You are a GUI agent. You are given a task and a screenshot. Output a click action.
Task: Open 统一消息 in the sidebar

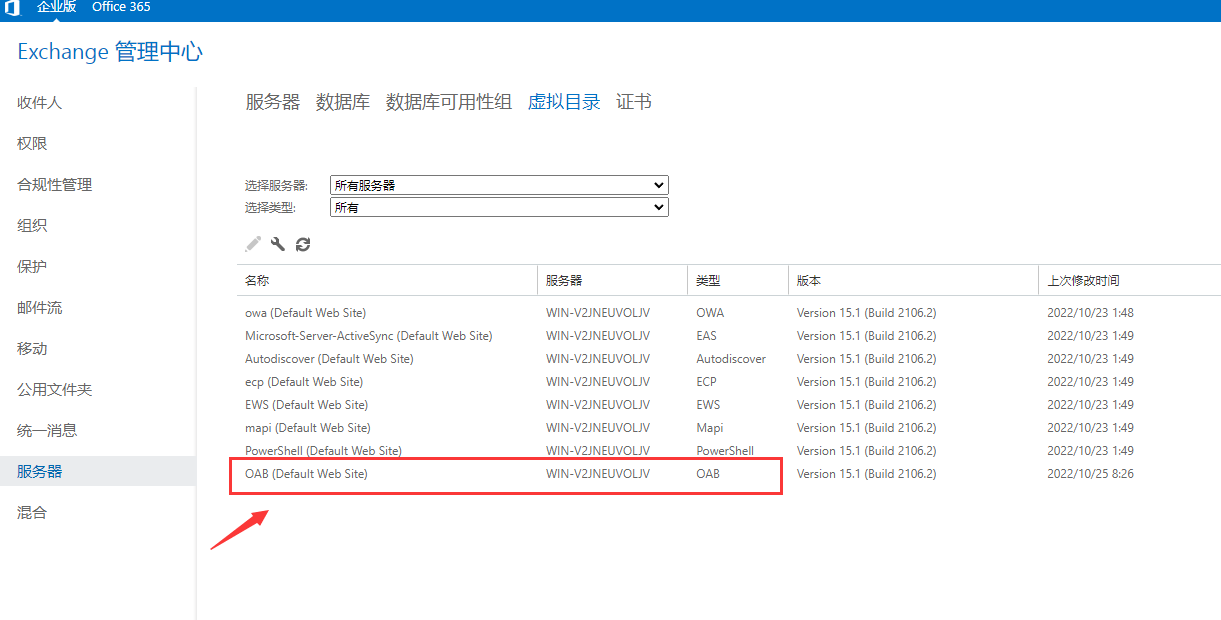[x=47, y=431]
